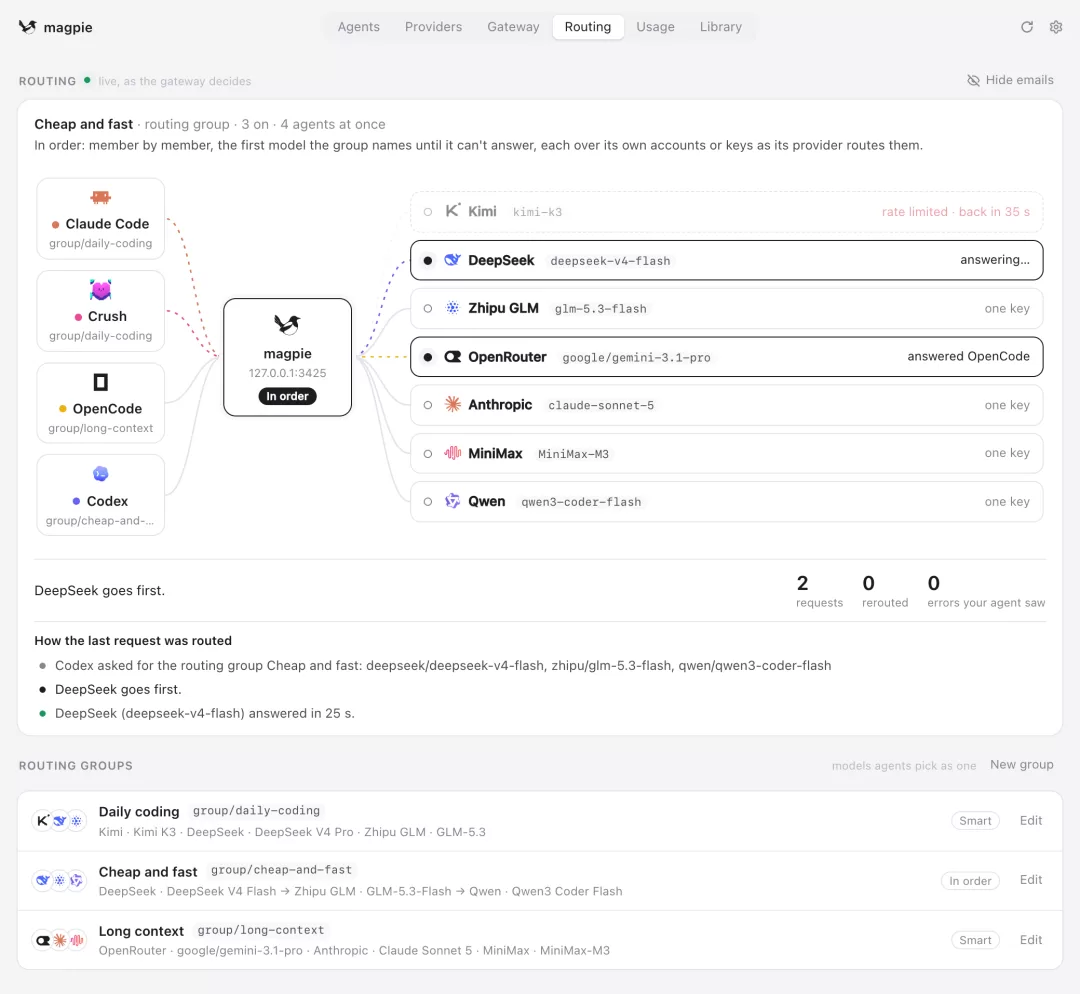Click the group/cheap-and-fast tag in groups list
The height and width of the screenshot is (994, 1080).
click(281, 870)
